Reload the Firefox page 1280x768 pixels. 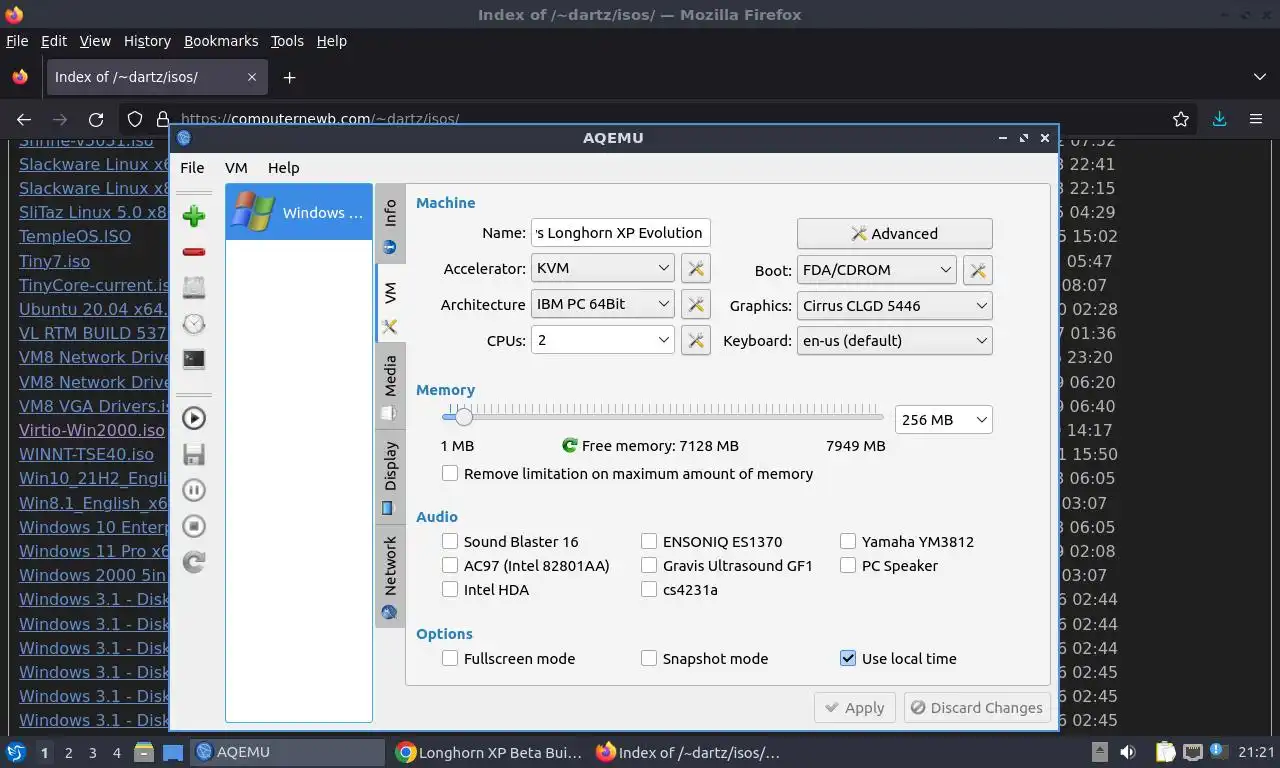[96, 119]
